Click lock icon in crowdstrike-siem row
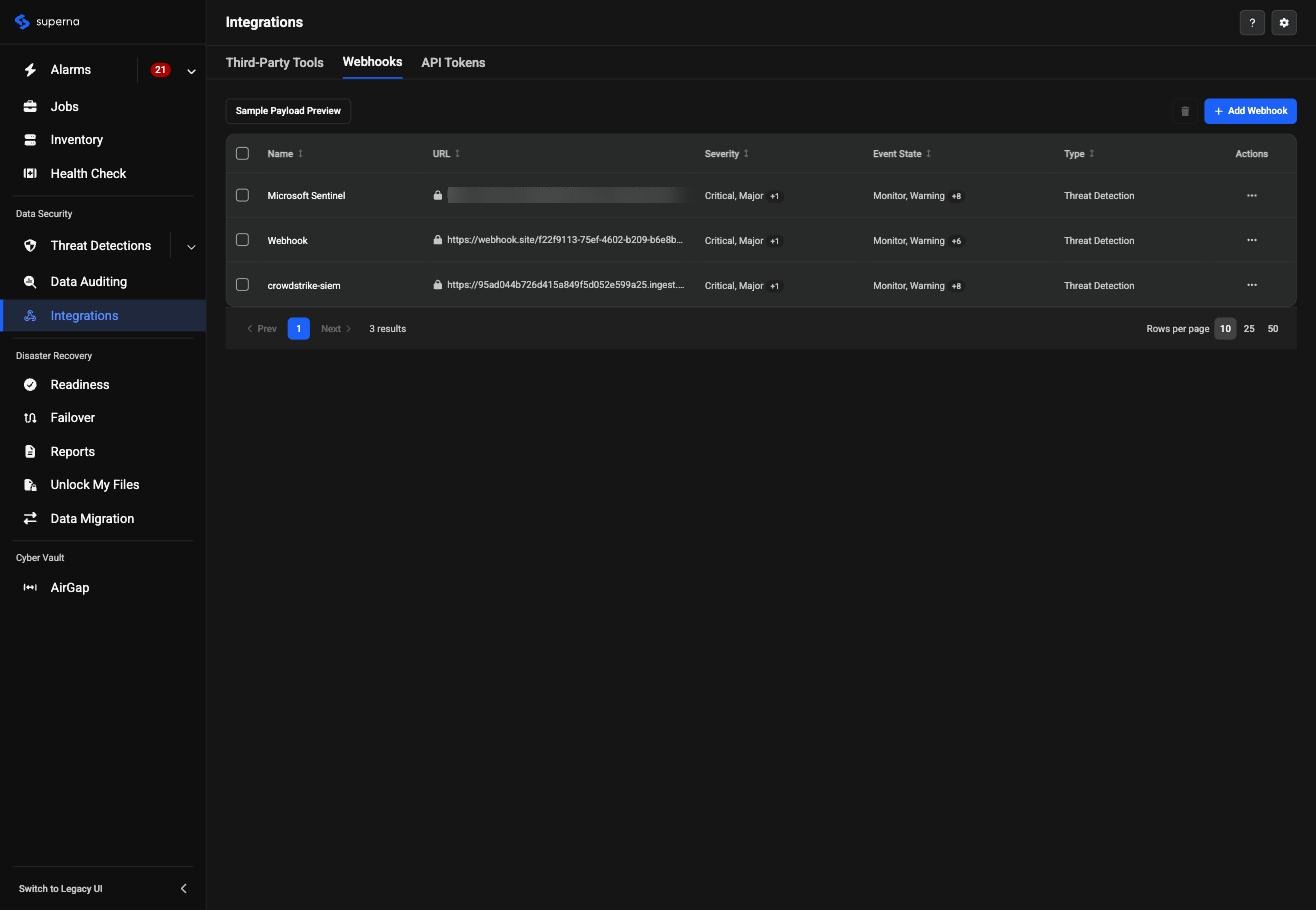The width and height of the screenshot is (1316, 910). click(x=438, y=285)
